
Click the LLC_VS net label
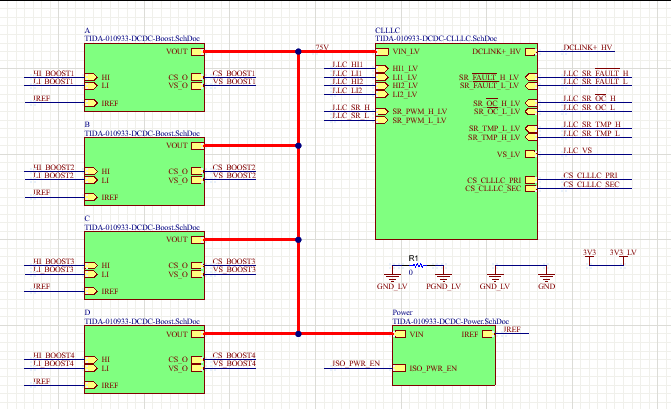click(x=578, y=150)
